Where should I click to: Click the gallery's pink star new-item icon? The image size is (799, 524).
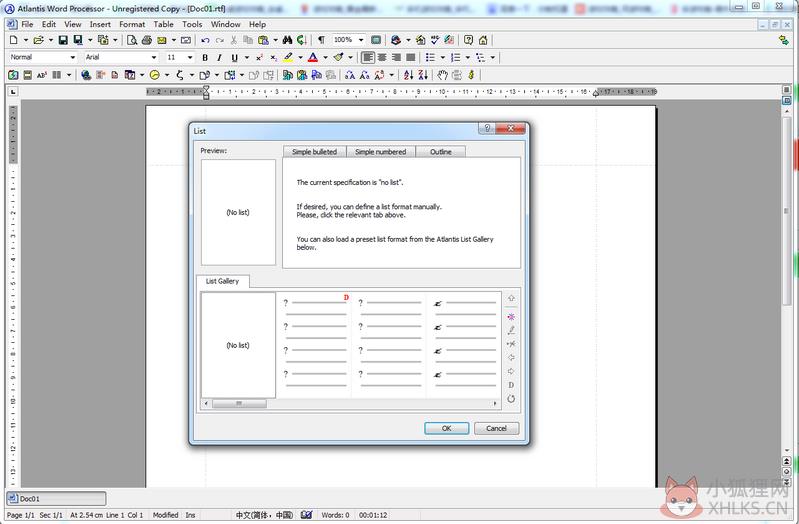pyautogui.click(x=511, y=317)
